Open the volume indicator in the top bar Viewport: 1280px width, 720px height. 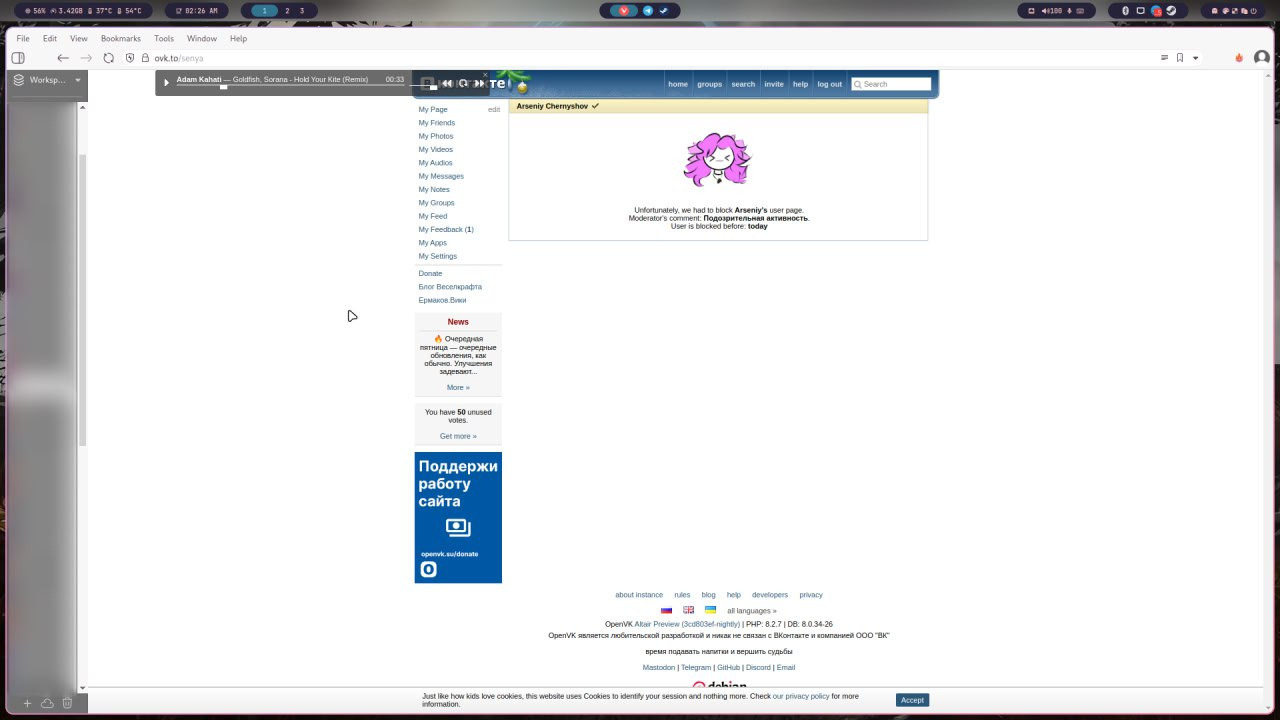tap(1051, 11)
